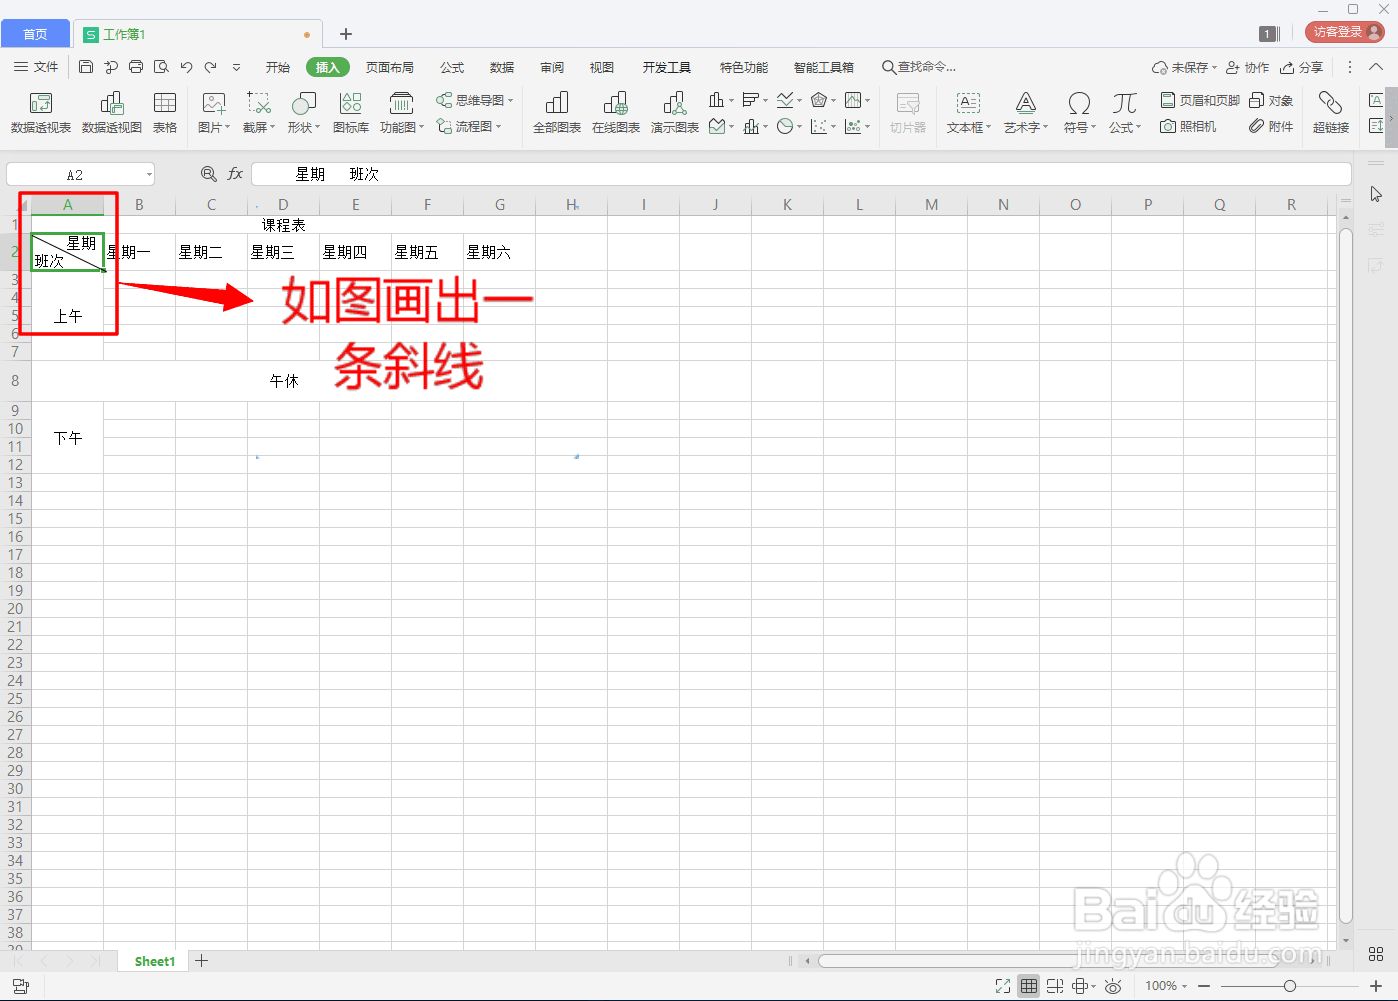Open Print Preview from quick access toolbar
This screenshot has width=1398, height=1001.
point(161,67)
